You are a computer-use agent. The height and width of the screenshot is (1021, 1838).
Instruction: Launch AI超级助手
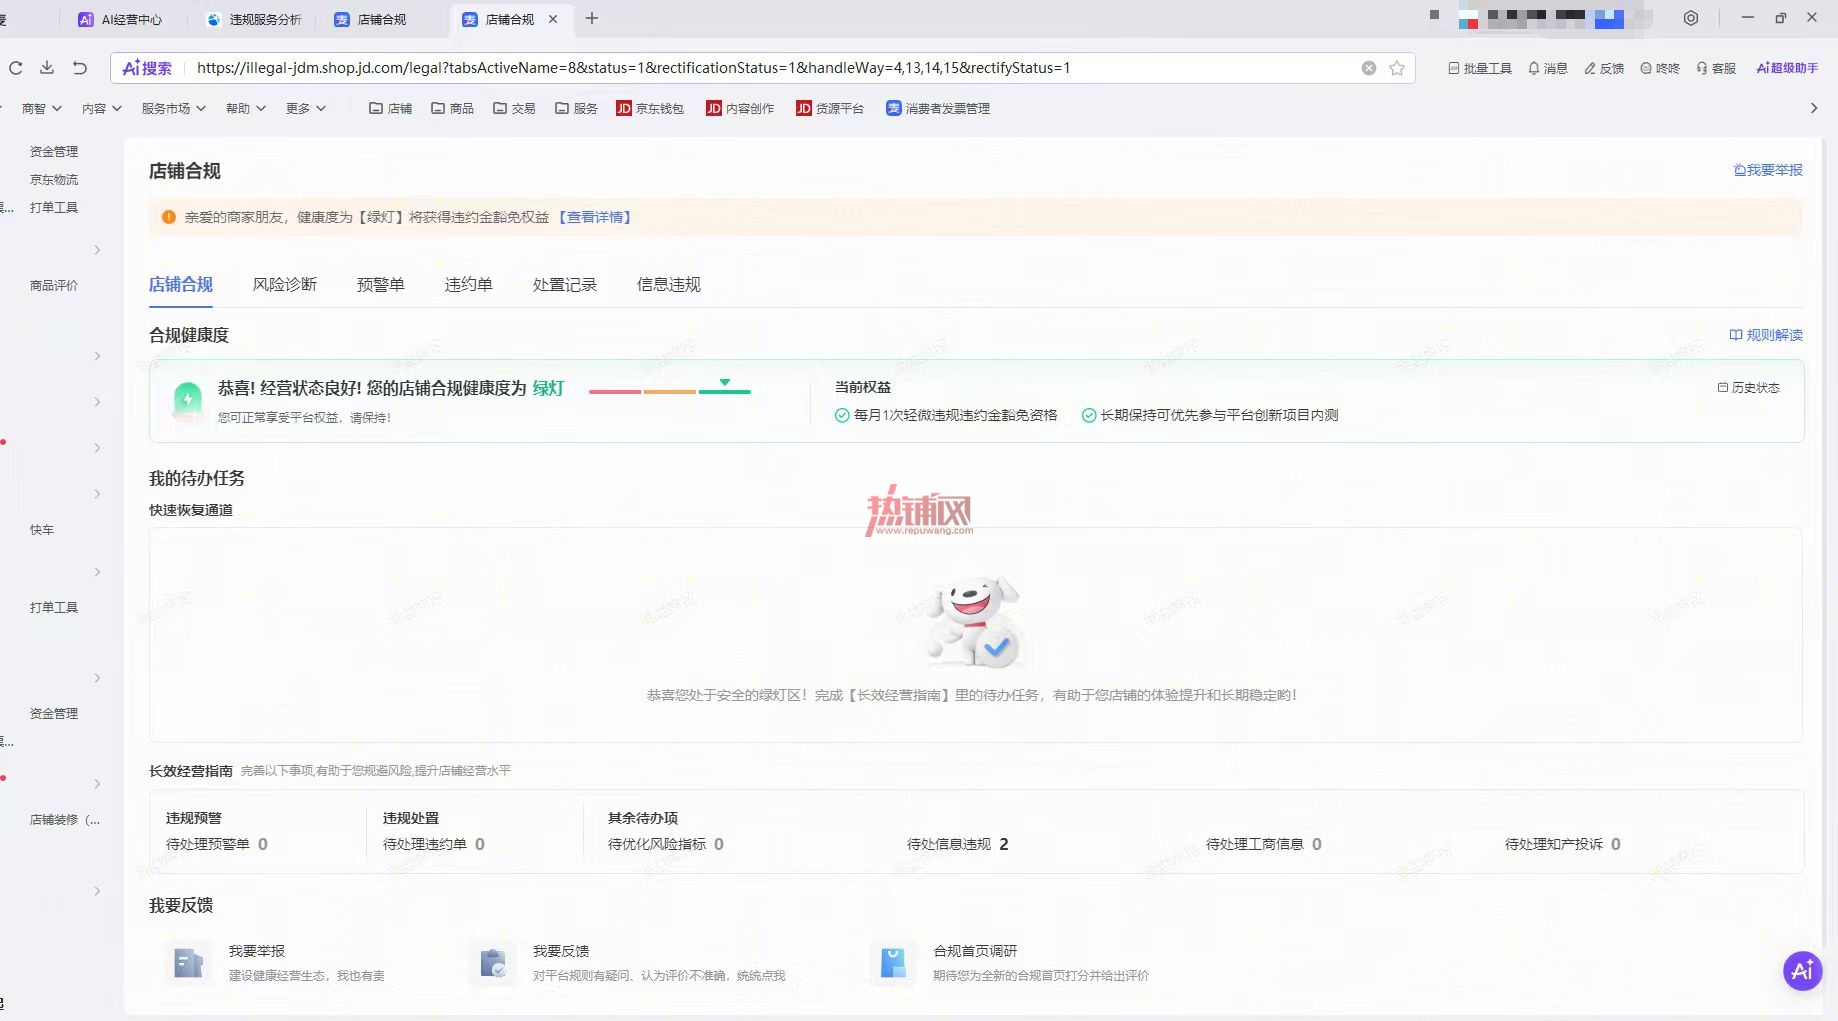1787,68
